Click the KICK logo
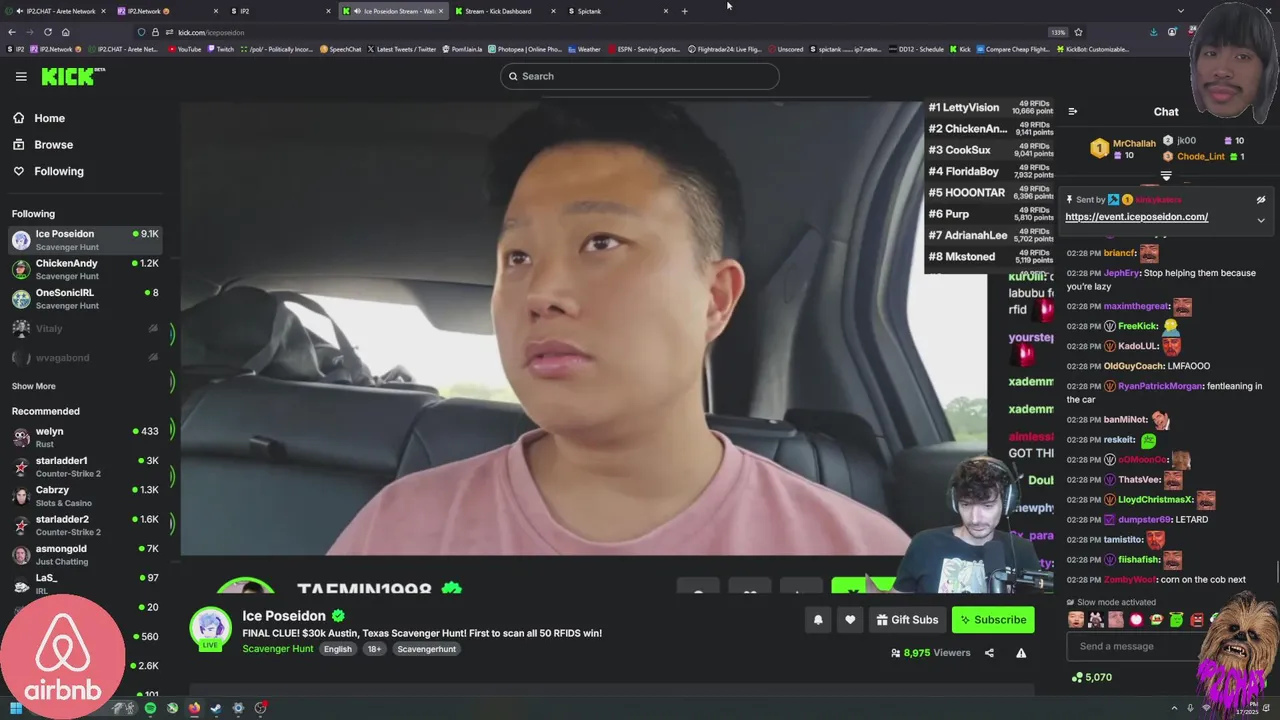Screen dimensions: 1280x720 [x=73, y=76]
